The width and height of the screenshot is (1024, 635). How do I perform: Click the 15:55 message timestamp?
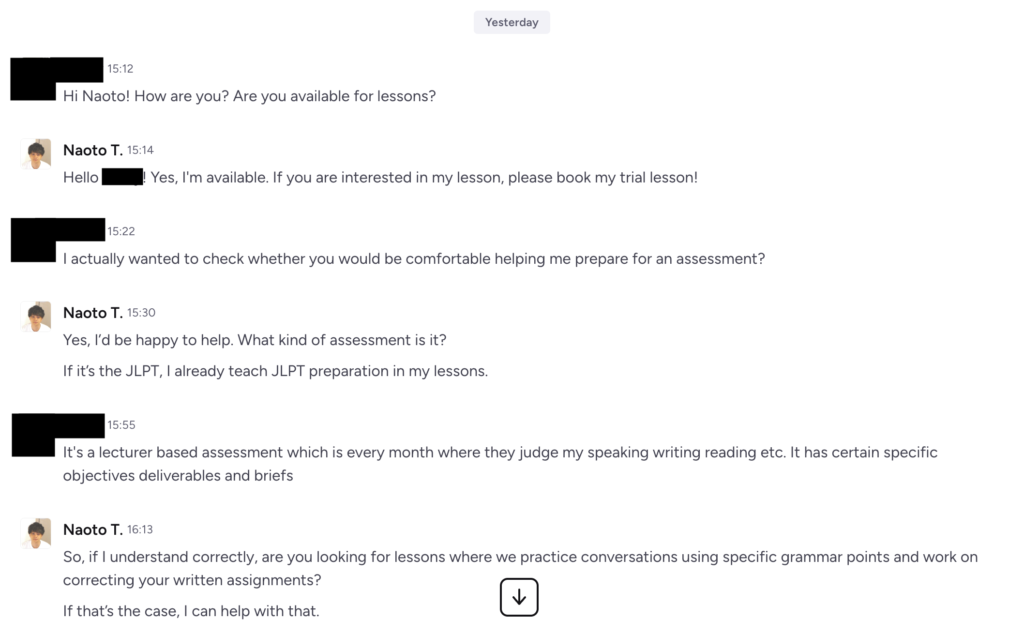coord(121,425)
